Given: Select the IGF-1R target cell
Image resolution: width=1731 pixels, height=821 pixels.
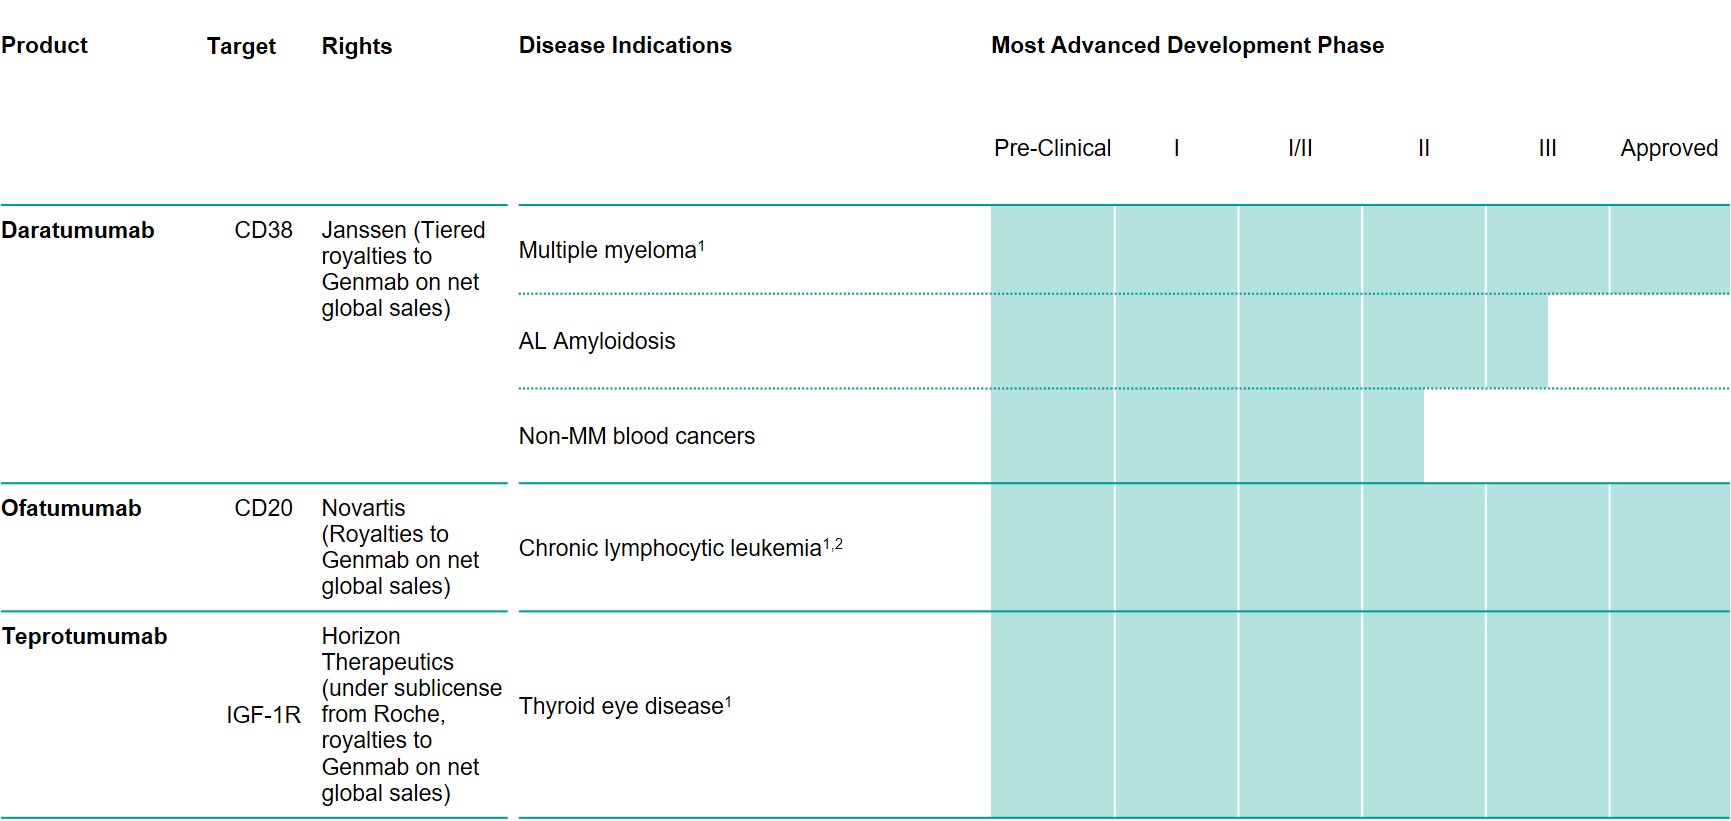Looking at the screenshot, I should (263, 715).
